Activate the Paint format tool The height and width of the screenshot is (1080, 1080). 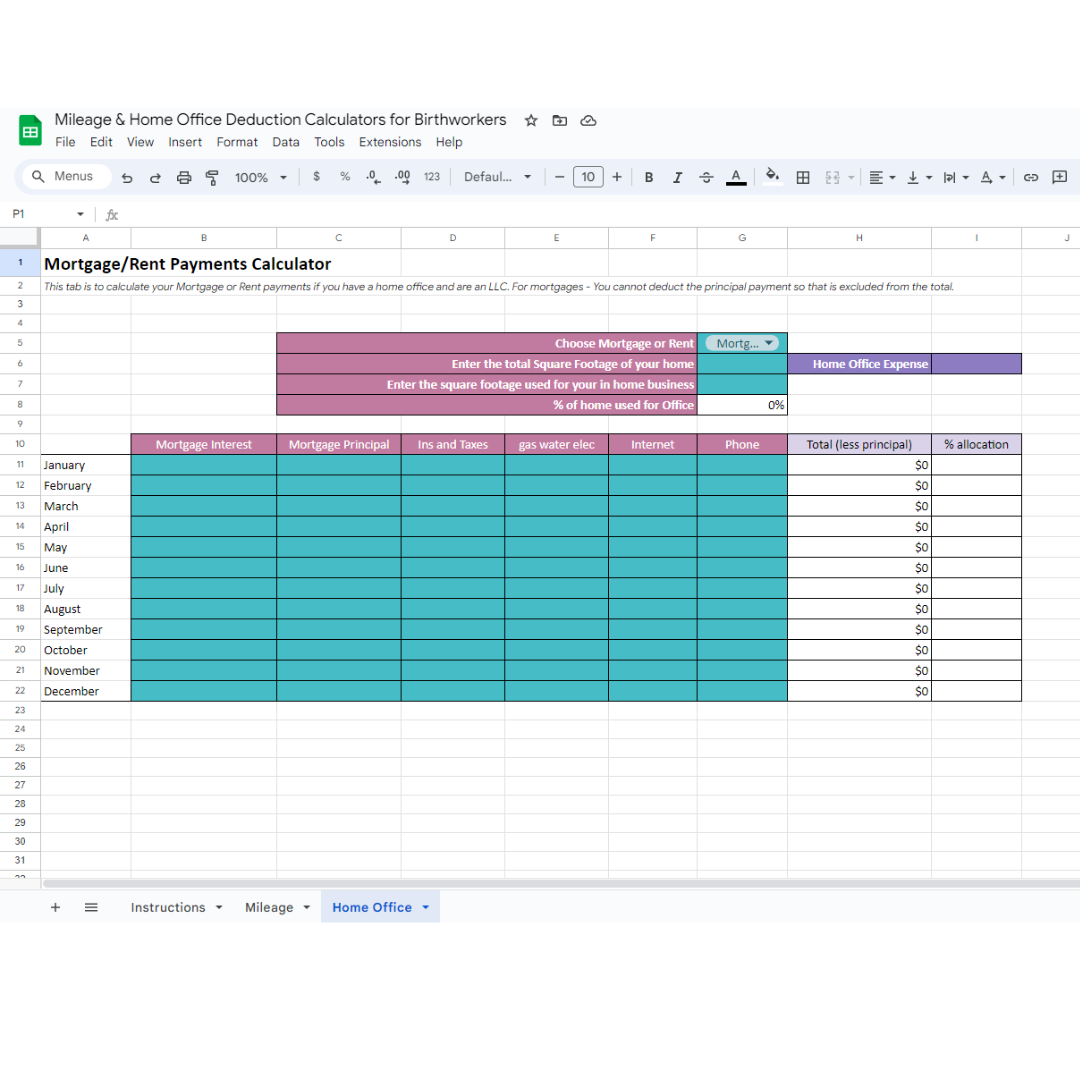tap(212, 178)
